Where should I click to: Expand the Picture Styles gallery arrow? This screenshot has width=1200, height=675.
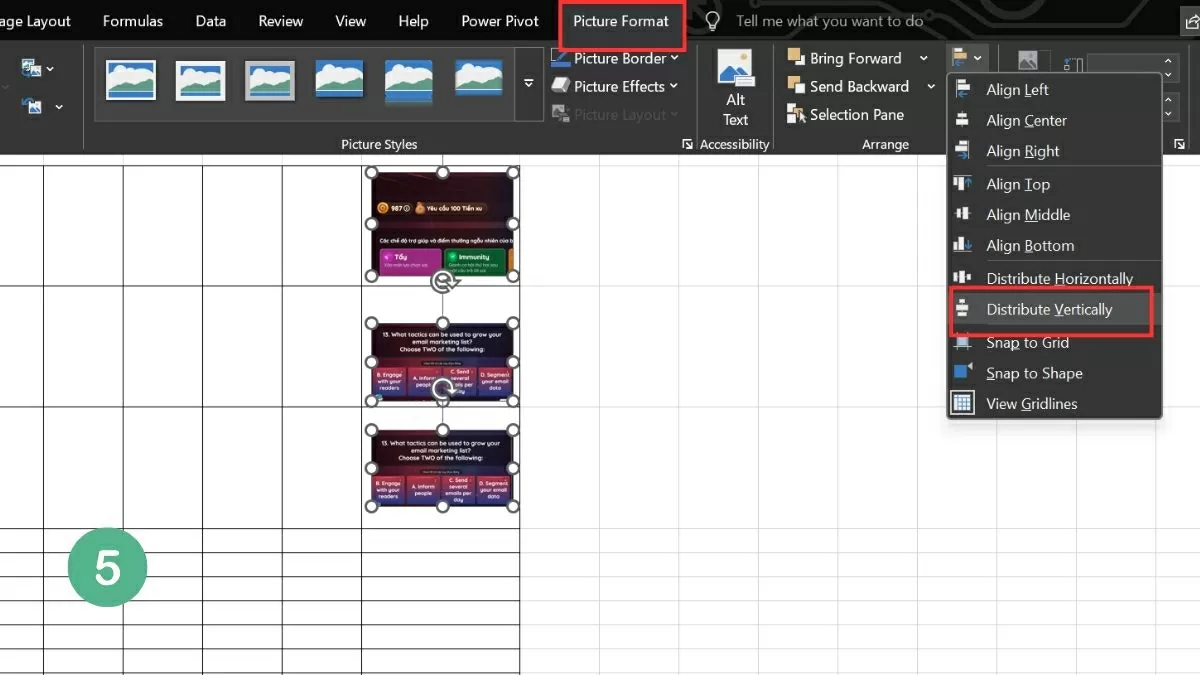[529, 83]
